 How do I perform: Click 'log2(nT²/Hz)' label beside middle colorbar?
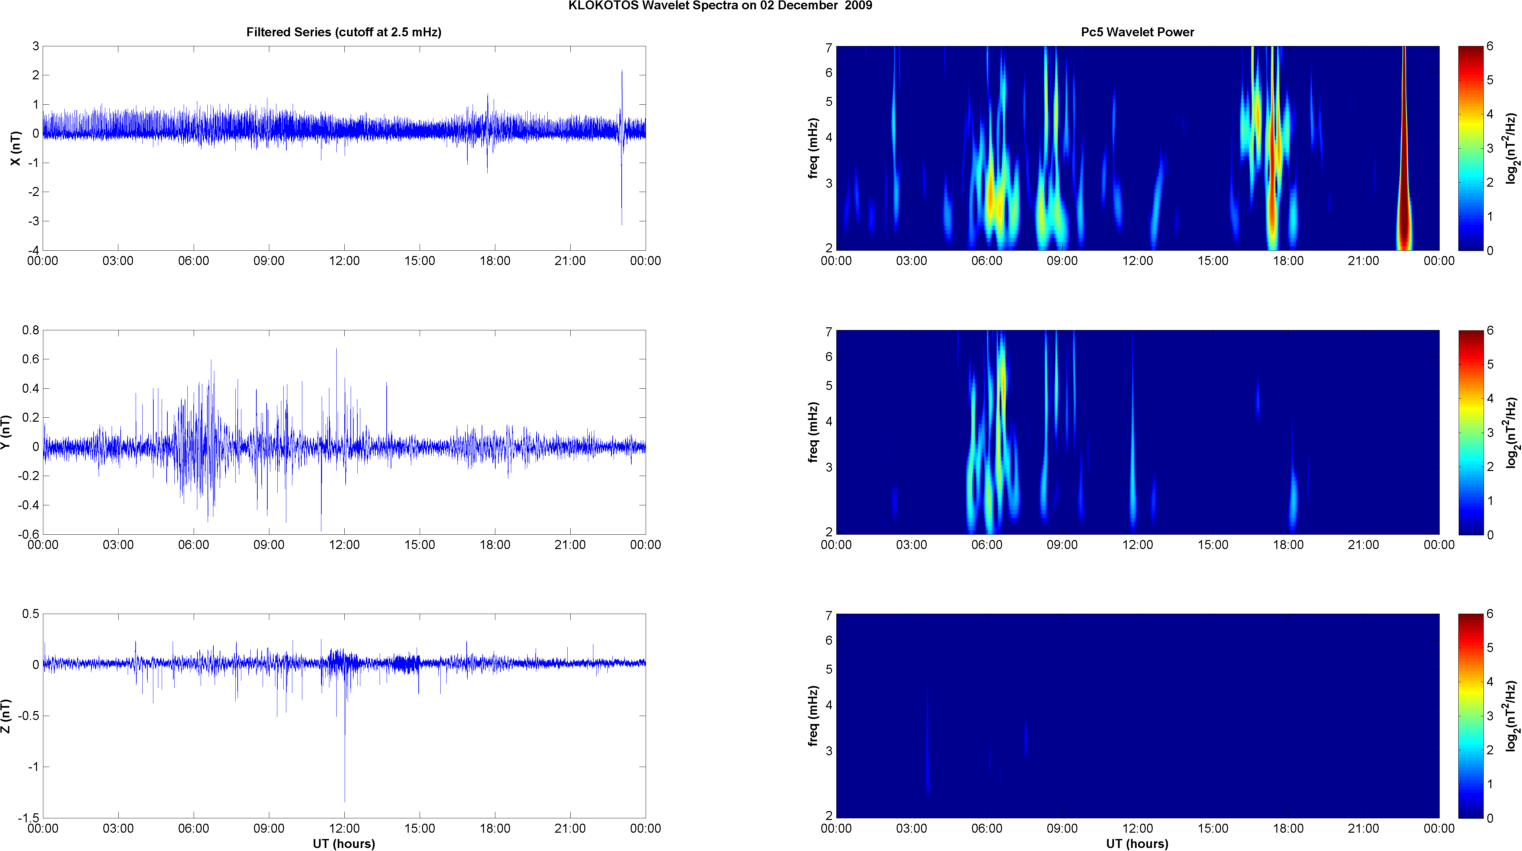click(x=1514, y=432)
